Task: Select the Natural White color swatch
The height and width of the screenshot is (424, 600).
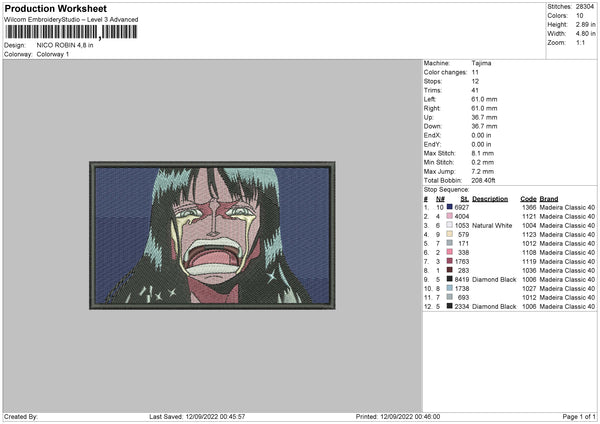Action: pos(450,225)
